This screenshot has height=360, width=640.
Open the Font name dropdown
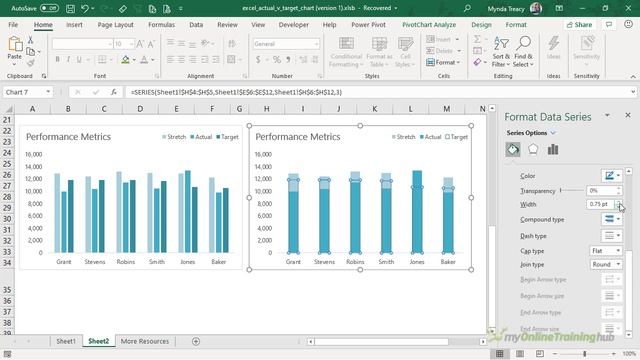110,44
